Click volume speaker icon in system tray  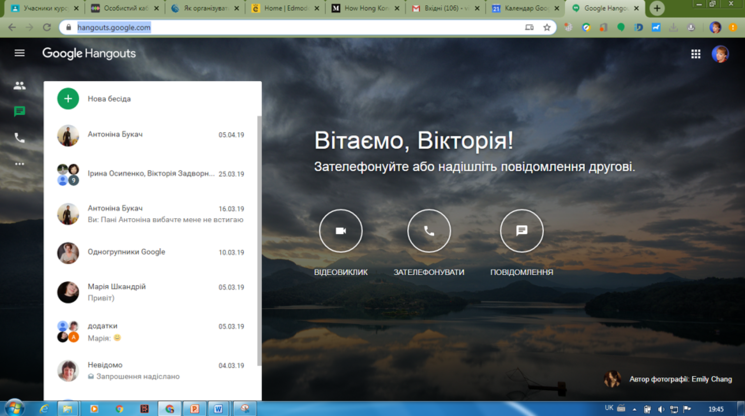point(660,409)
